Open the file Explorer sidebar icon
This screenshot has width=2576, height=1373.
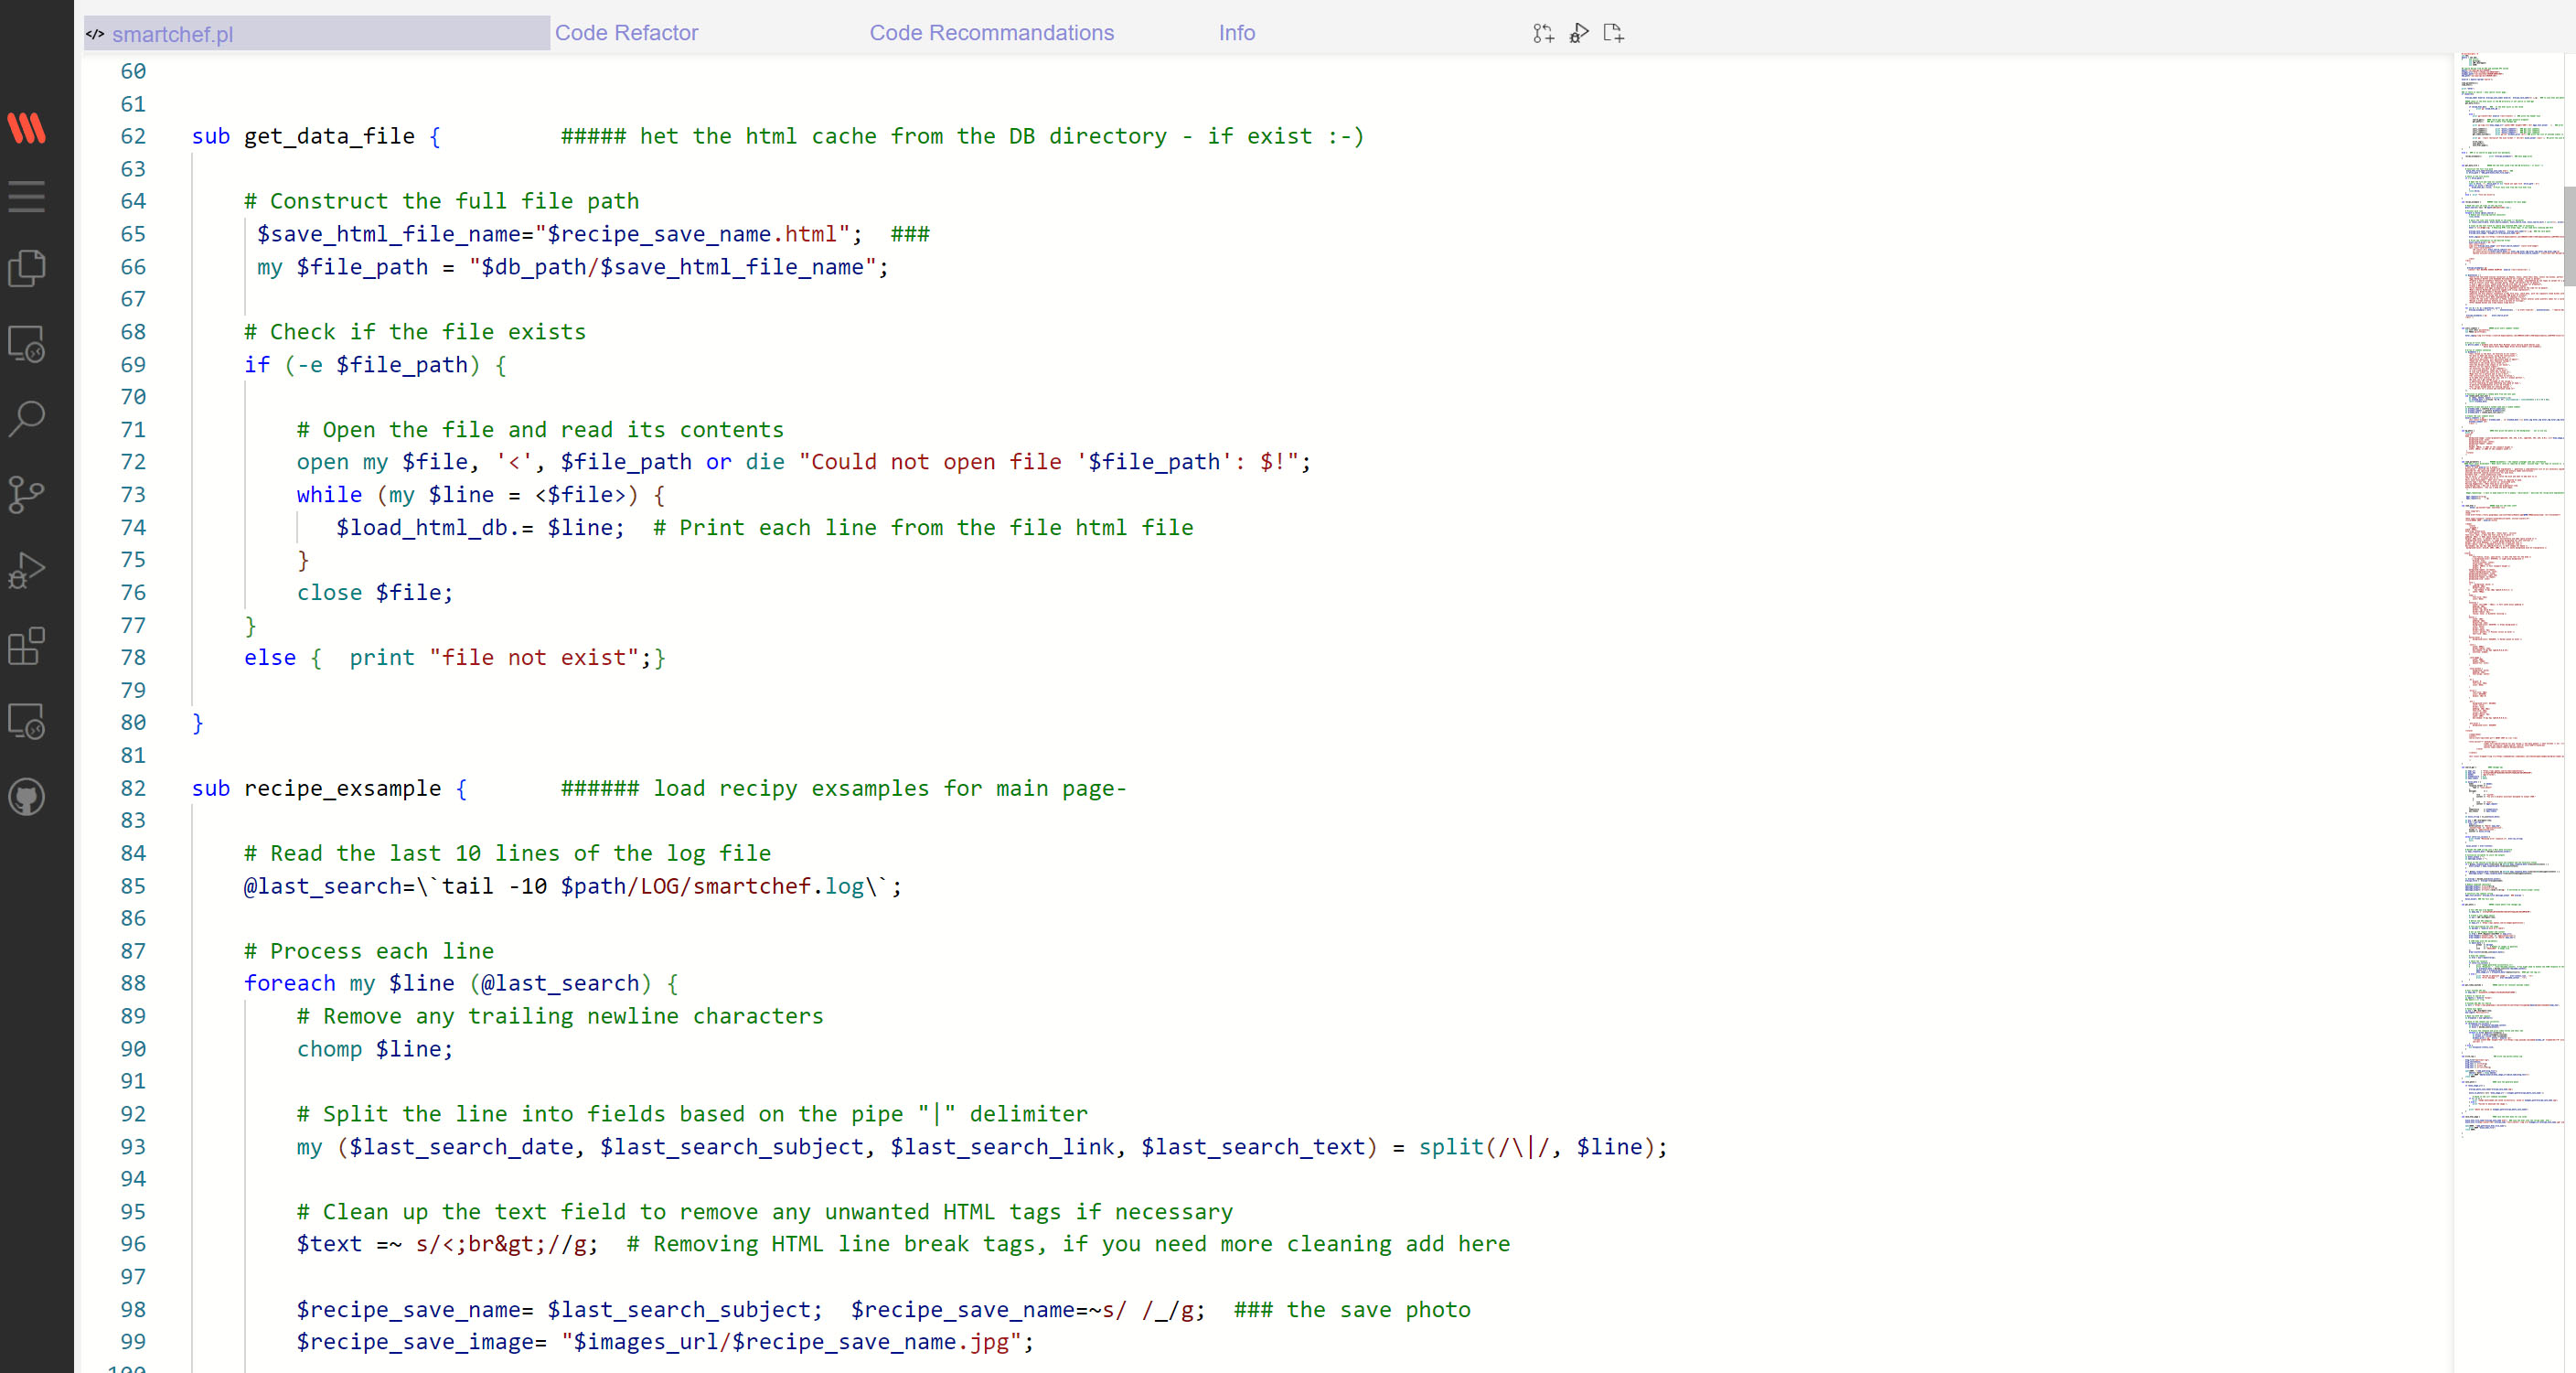[x=27, y=268]
